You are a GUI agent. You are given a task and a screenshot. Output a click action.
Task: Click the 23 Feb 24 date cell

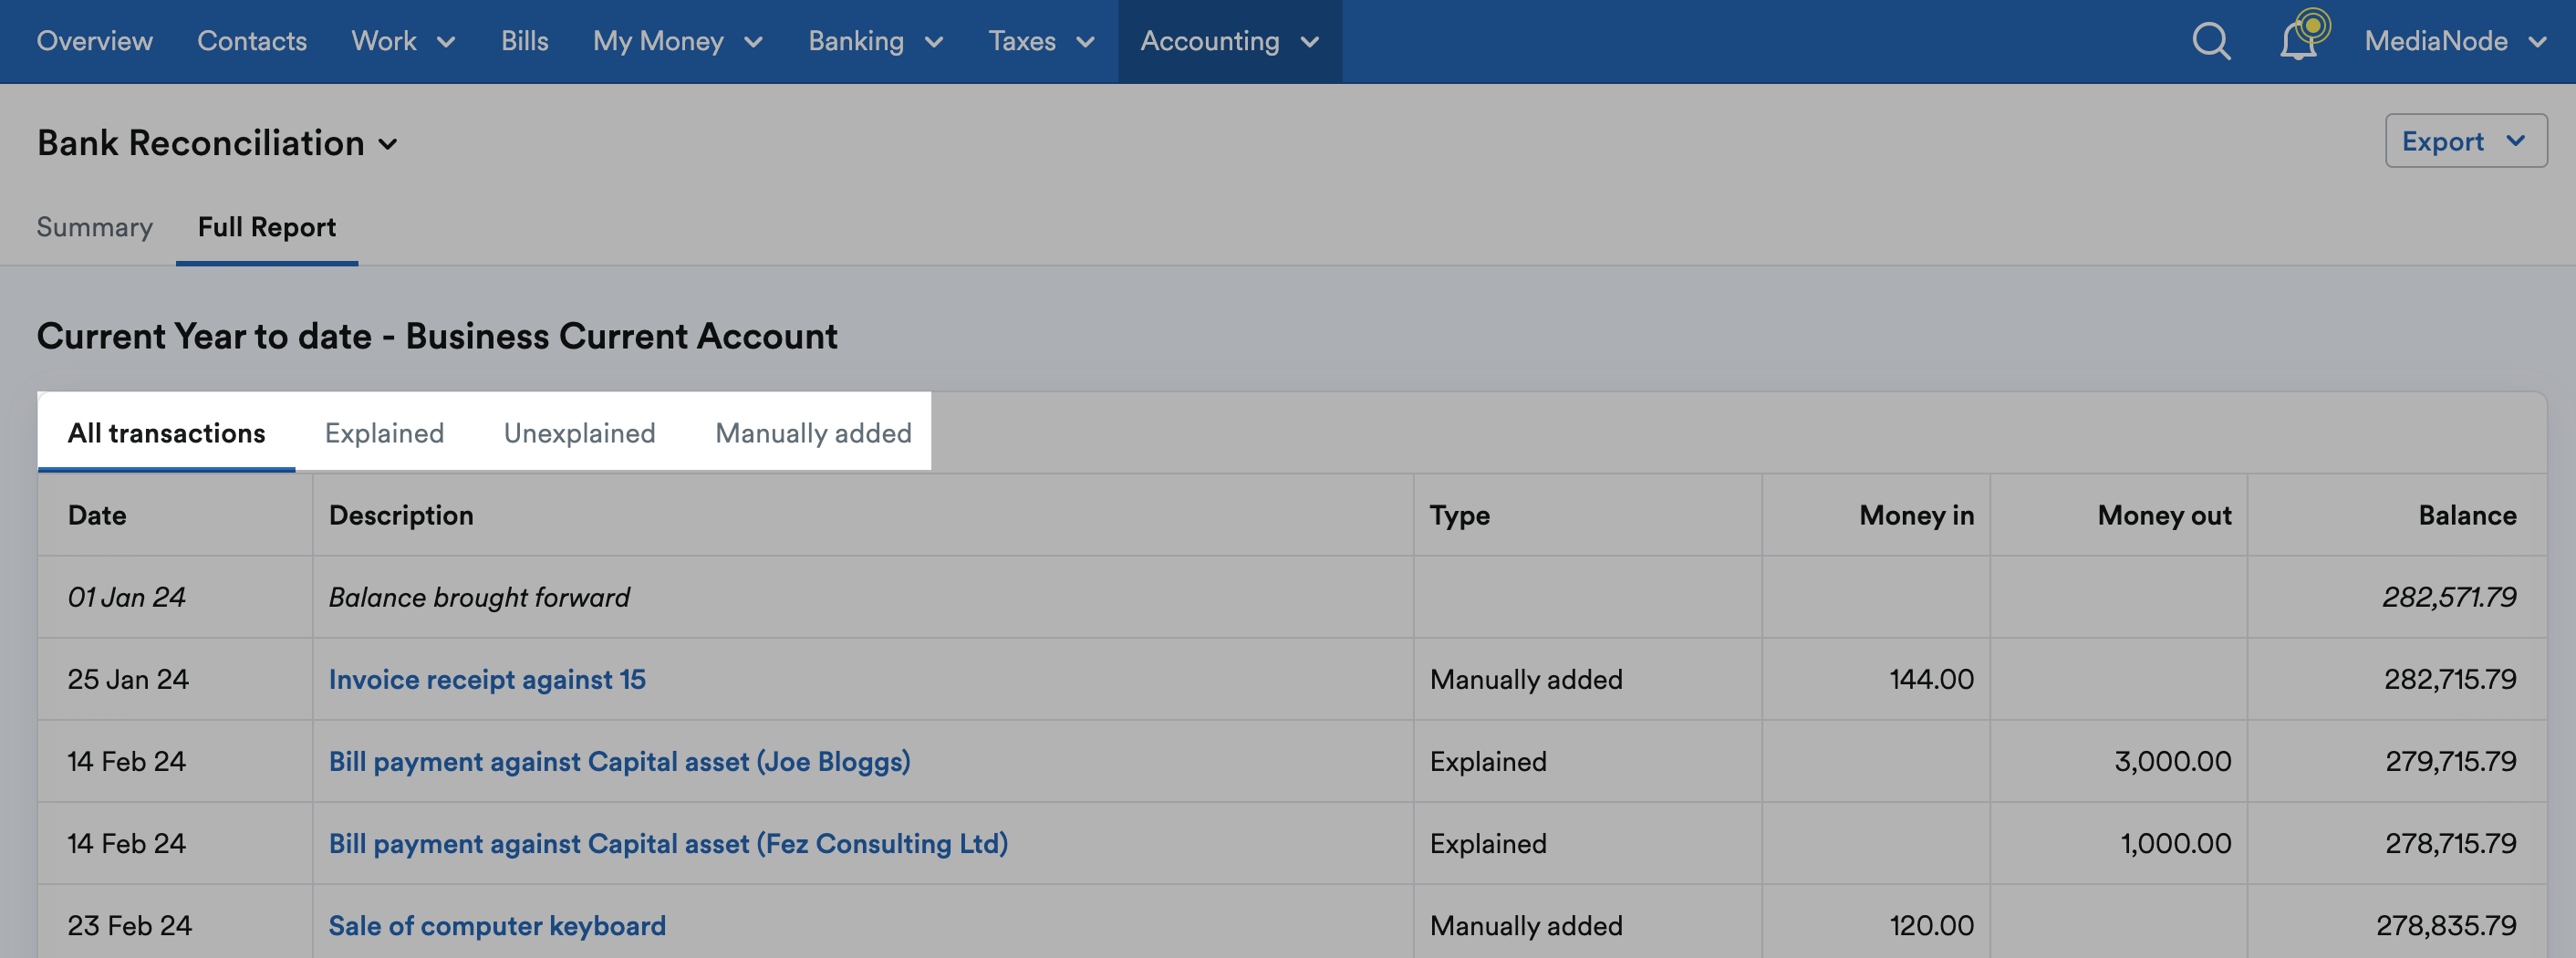130,925
